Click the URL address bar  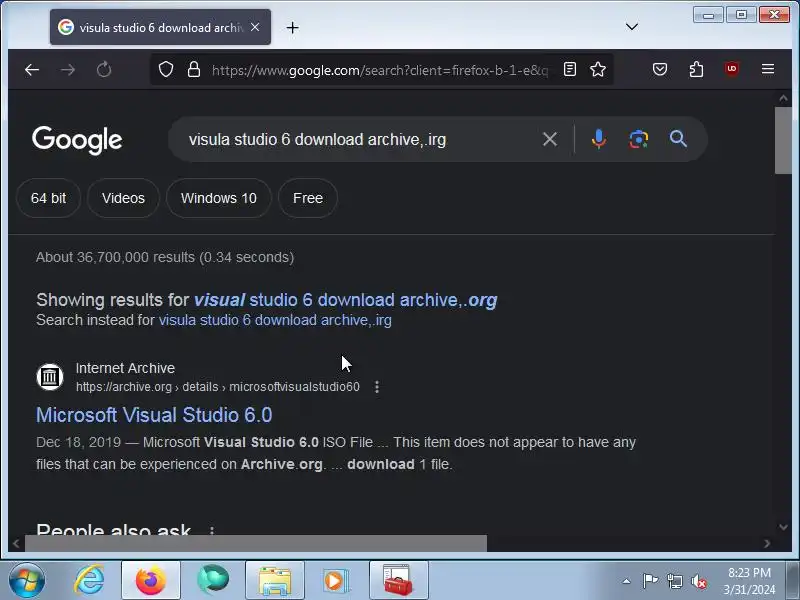380,70
